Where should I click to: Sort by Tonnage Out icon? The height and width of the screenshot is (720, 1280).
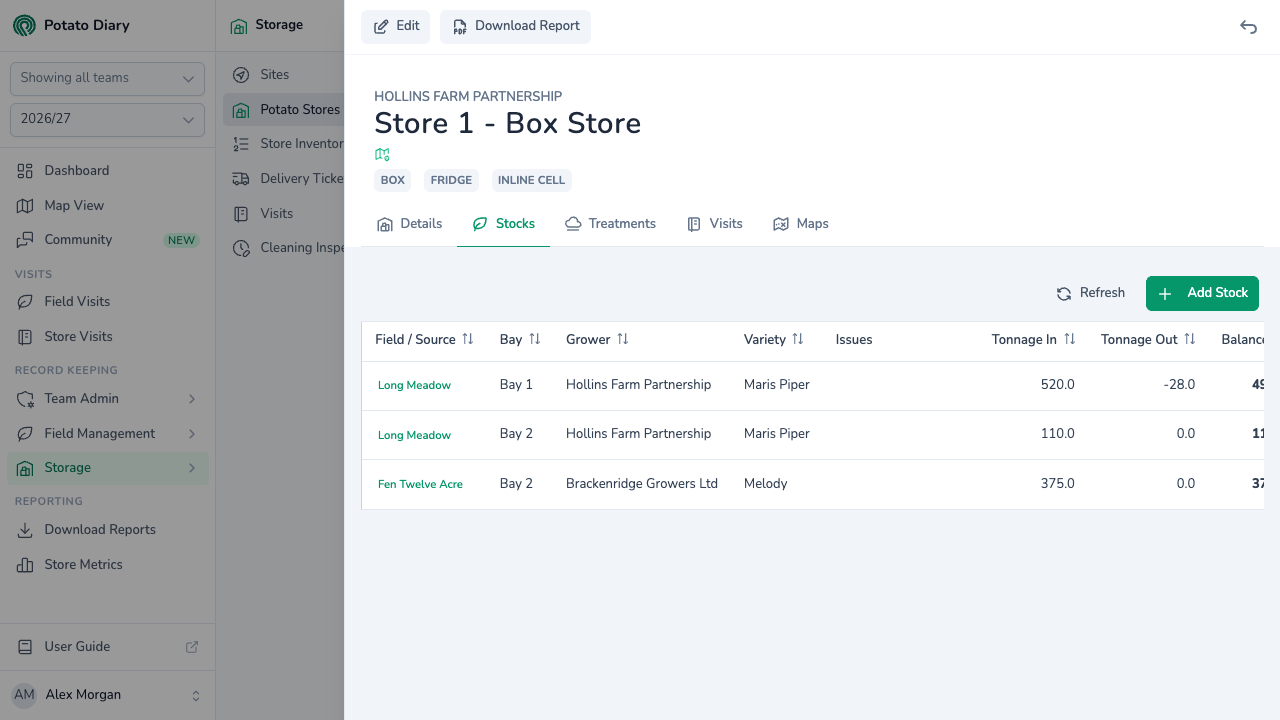(1190, 339)
